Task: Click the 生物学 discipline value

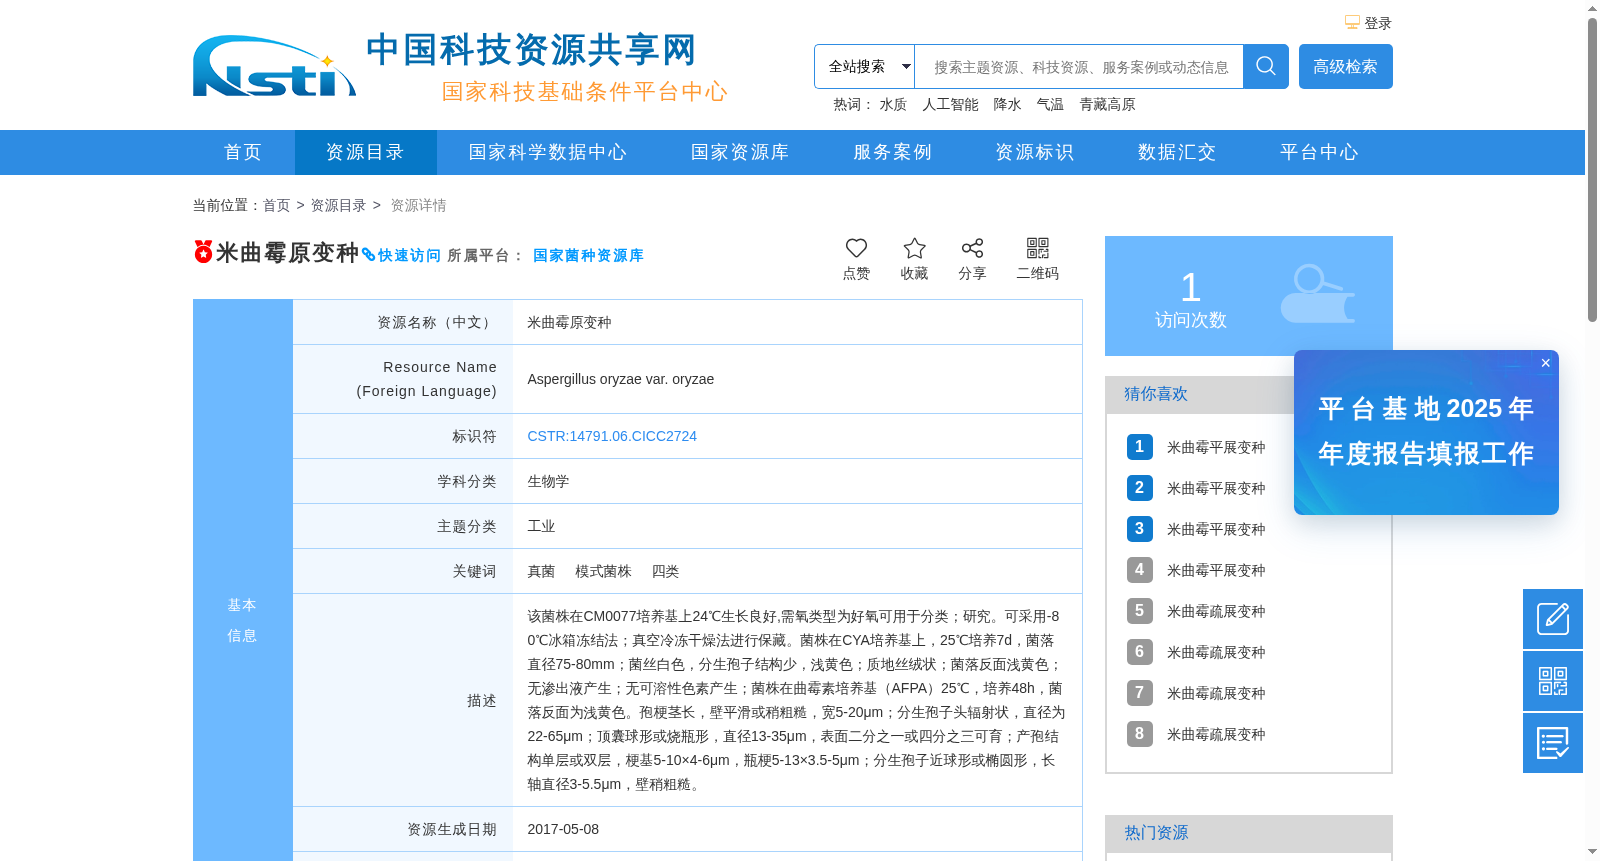Action: point(548,481)
